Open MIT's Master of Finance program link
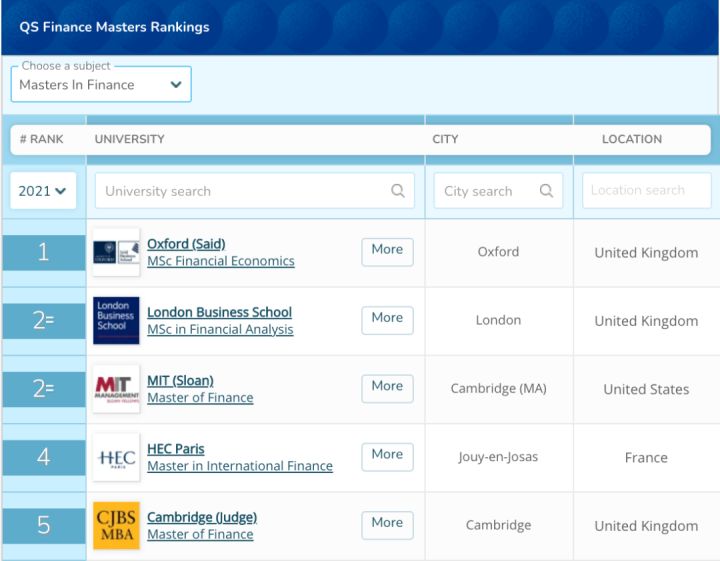Screen dimensions: 720x561 200,398
